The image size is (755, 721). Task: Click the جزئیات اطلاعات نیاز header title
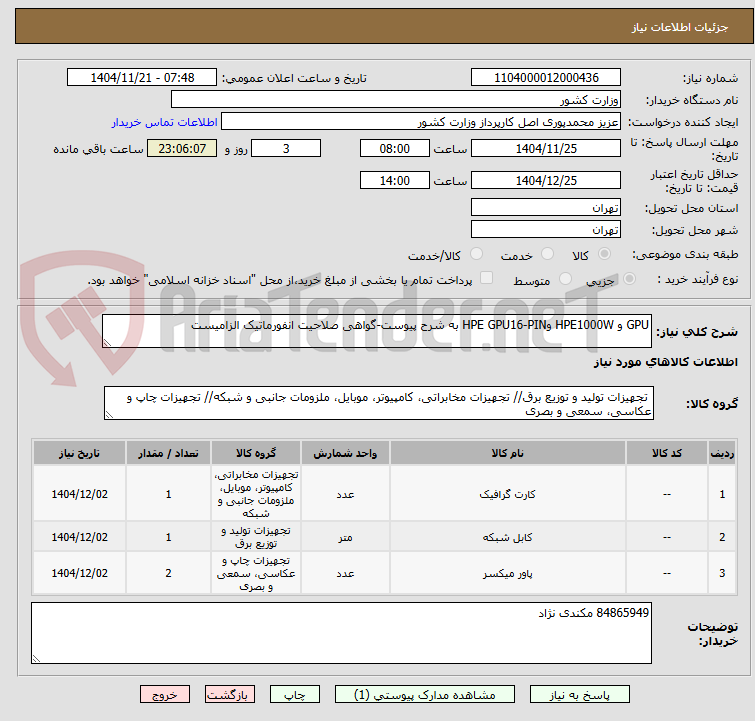pos(679,27)
